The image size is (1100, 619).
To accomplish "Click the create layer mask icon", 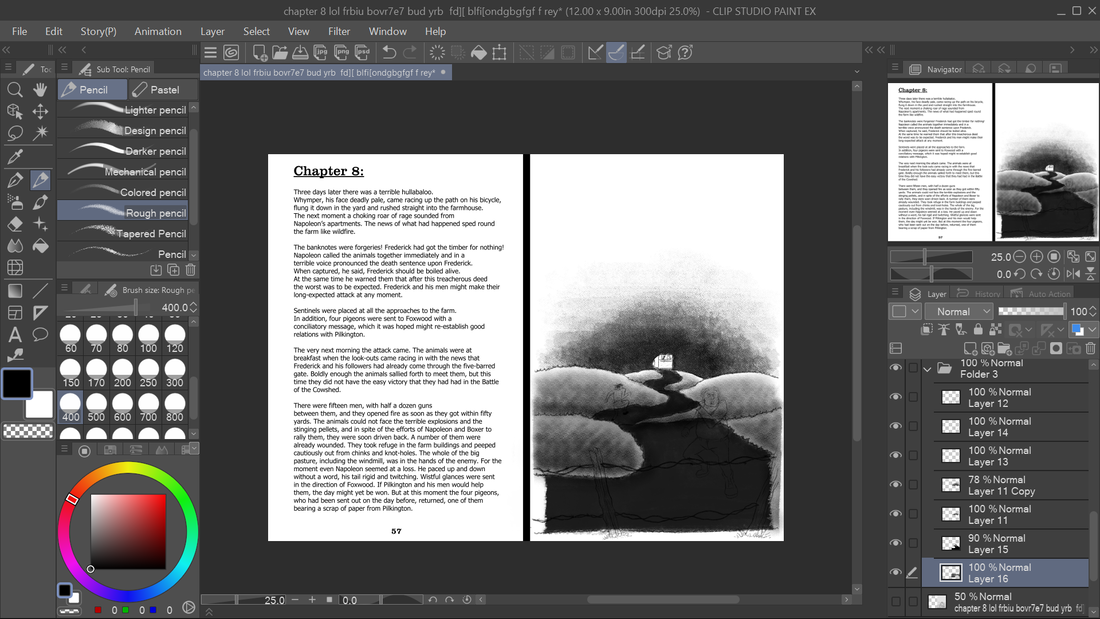I will pyautogui.click(x=1056, y=349).
